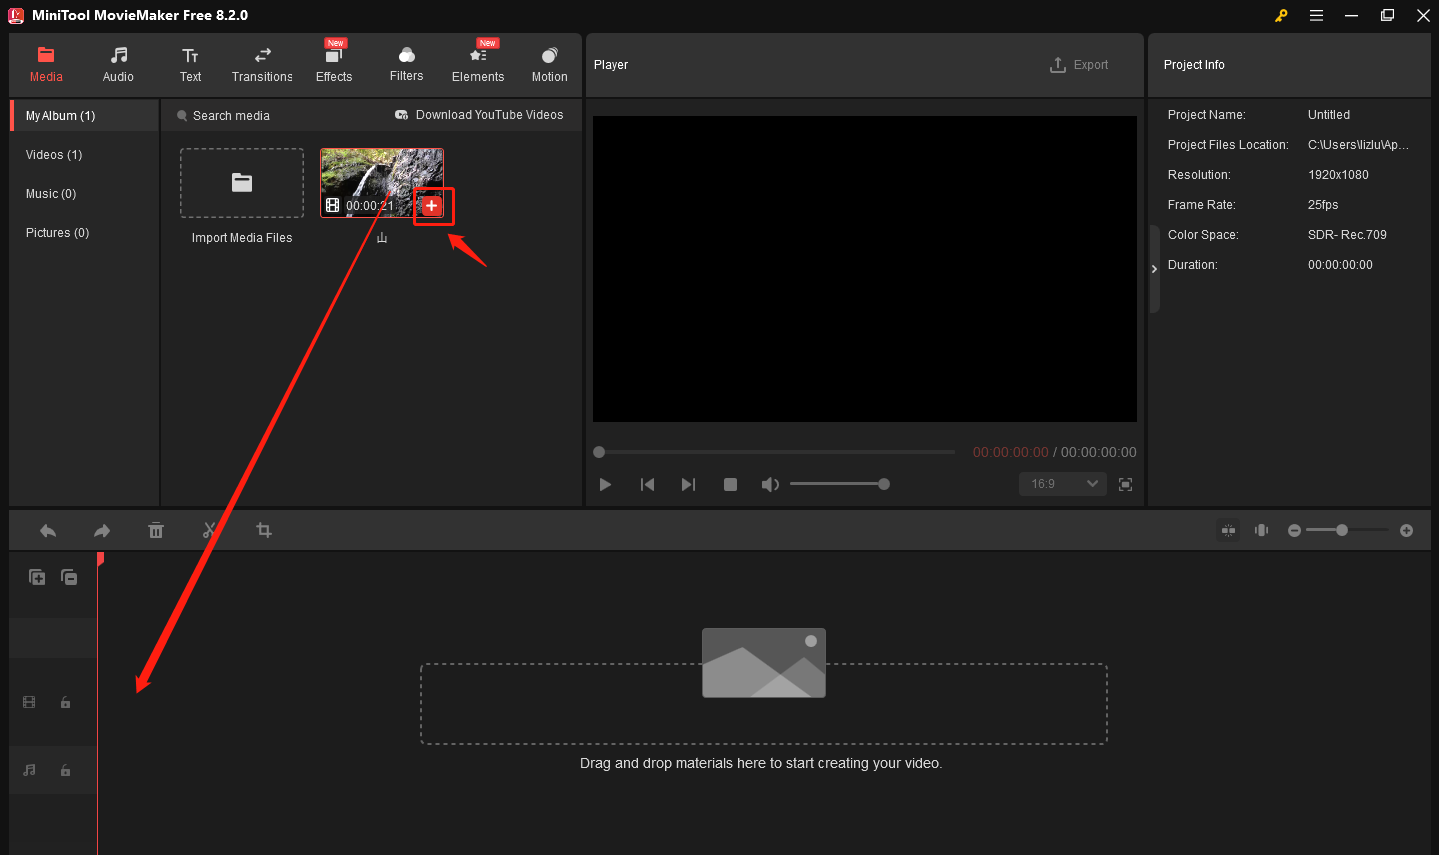This screenshot has height=855, width=1439.
Task: Click the project files location path
Action: pyautogui.click(x=1358, y=145)
